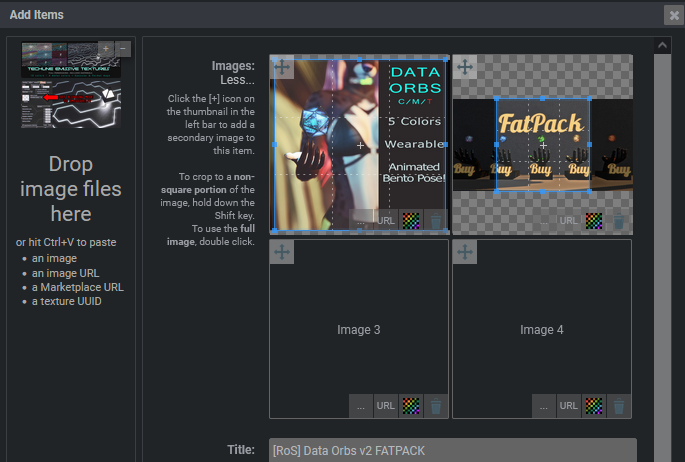Open the color picker swatch on Data Orbs image

(410, 221)
